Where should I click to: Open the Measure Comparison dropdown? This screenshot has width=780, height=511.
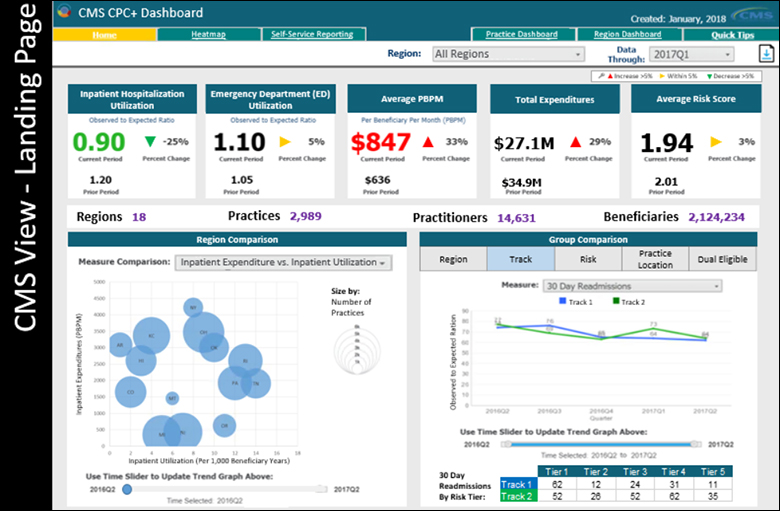coord(284,262)
